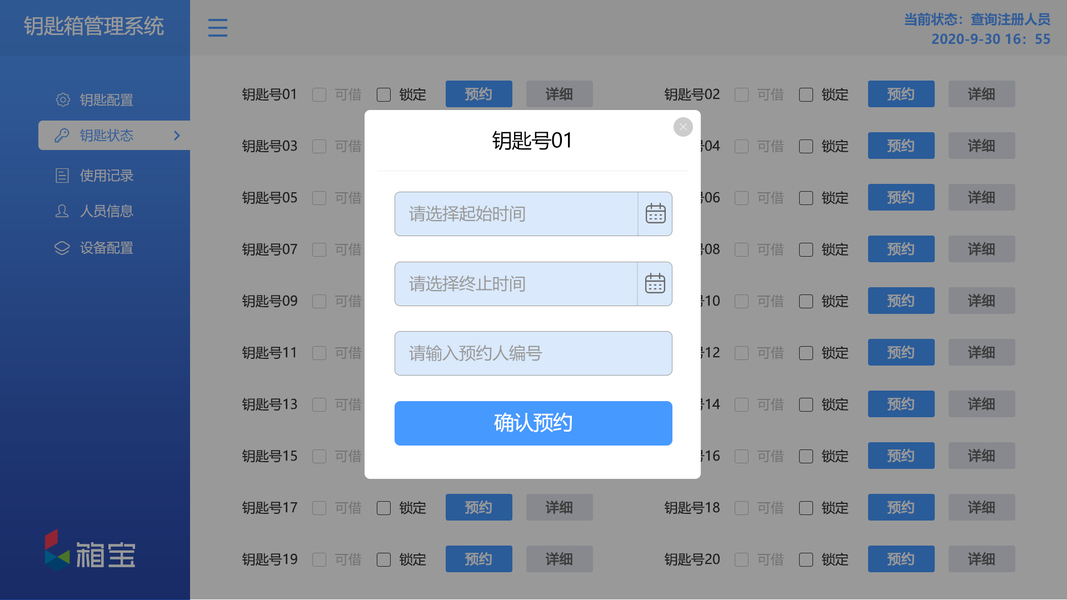Toggle 锁定 checkbox for 钥匙号02
This screenshot has width=1067, height=600.
pos(806,95)
